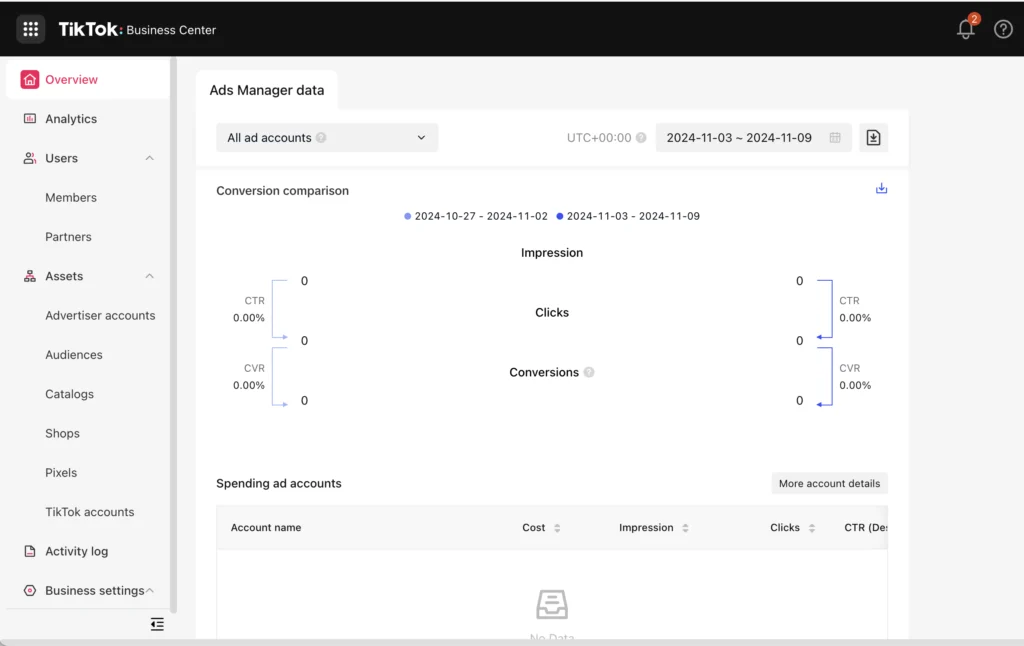Click the export icon beside the date range
Screen dimensions: 1024x646
(x=873, y=137)
